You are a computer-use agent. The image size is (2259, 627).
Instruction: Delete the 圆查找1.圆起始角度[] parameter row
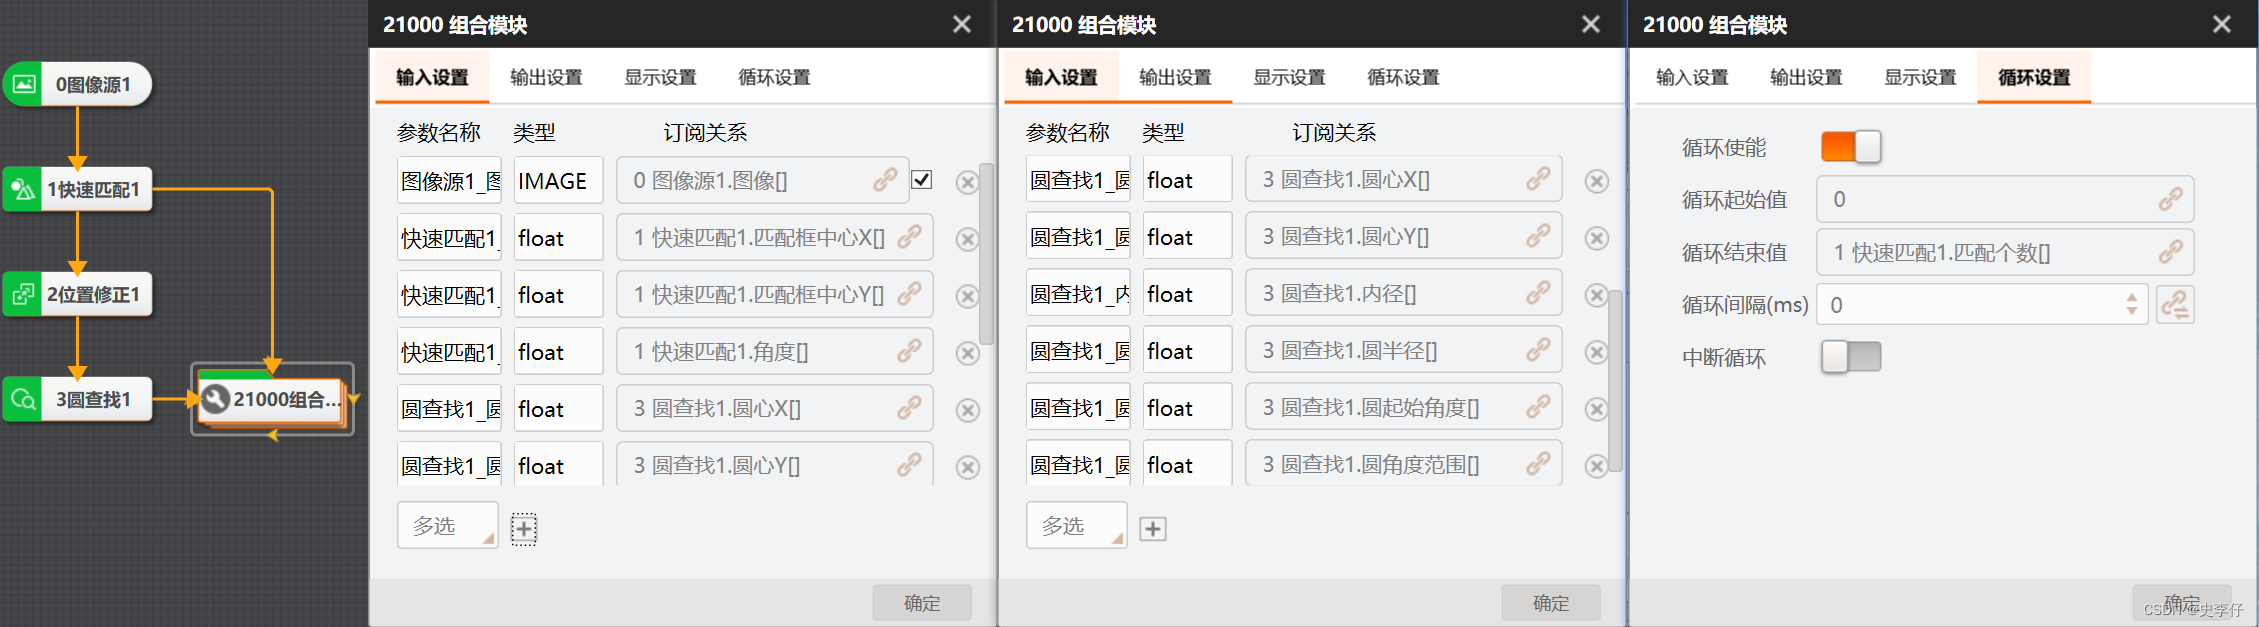1597,409
